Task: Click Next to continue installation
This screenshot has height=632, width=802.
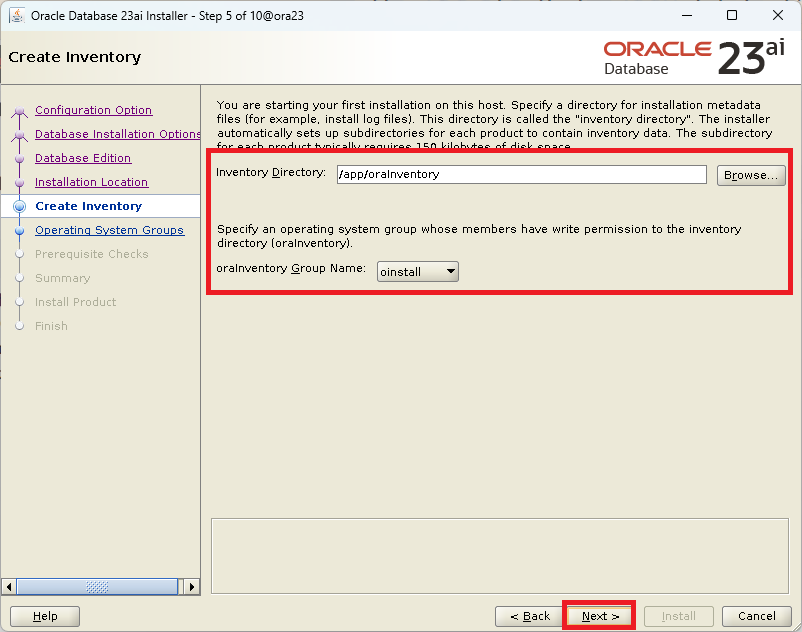Action: [599, 616]
